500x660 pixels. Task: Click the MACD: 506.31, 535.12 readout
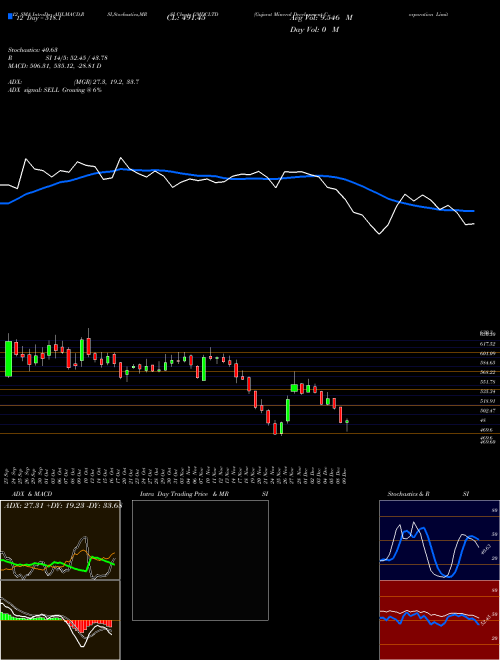pos(55,66)
